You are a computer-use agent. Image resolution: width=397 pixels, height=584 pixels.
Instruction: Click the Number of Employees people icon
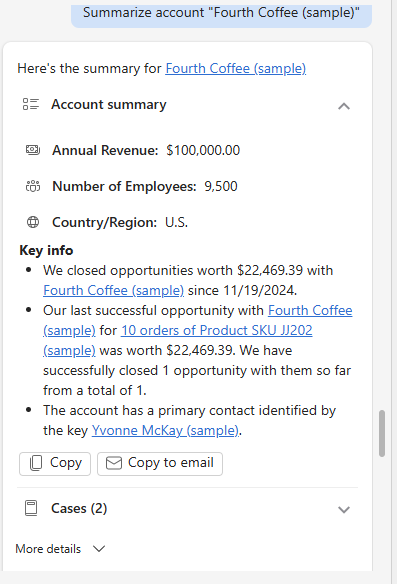click(33, 186)
